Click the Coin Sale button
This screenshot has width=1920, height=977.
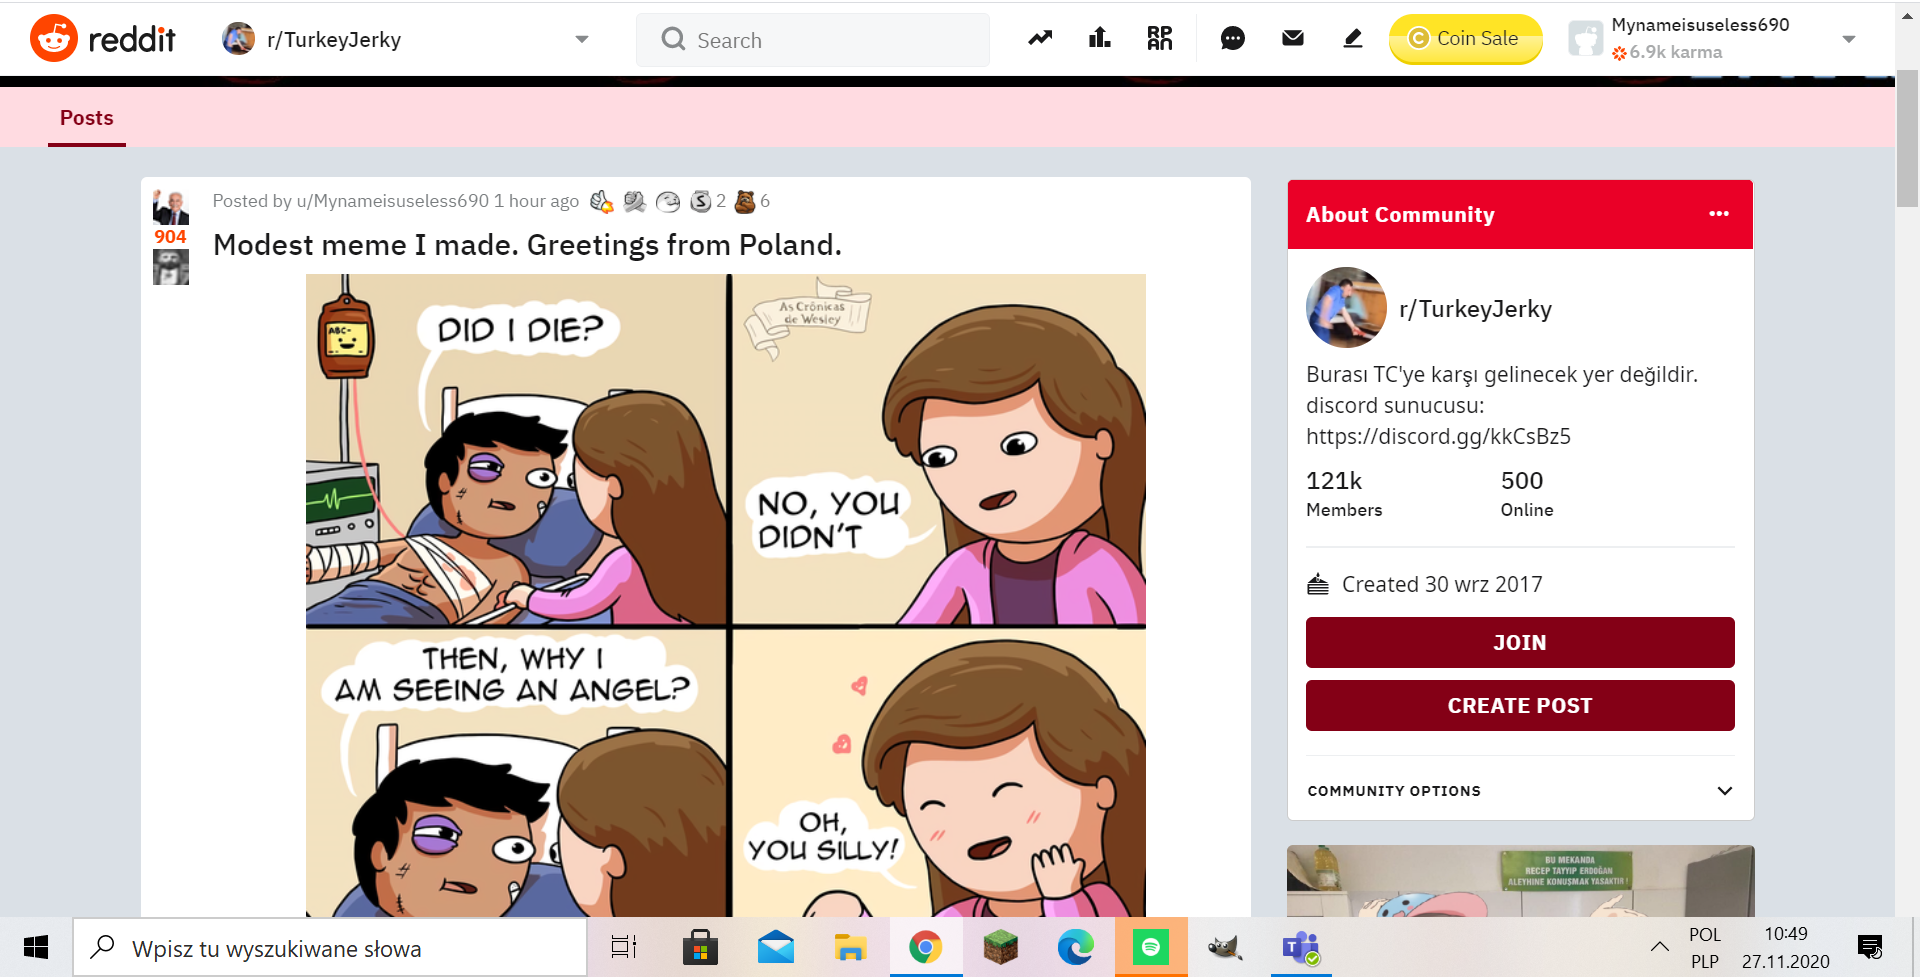coord(1465,39)
